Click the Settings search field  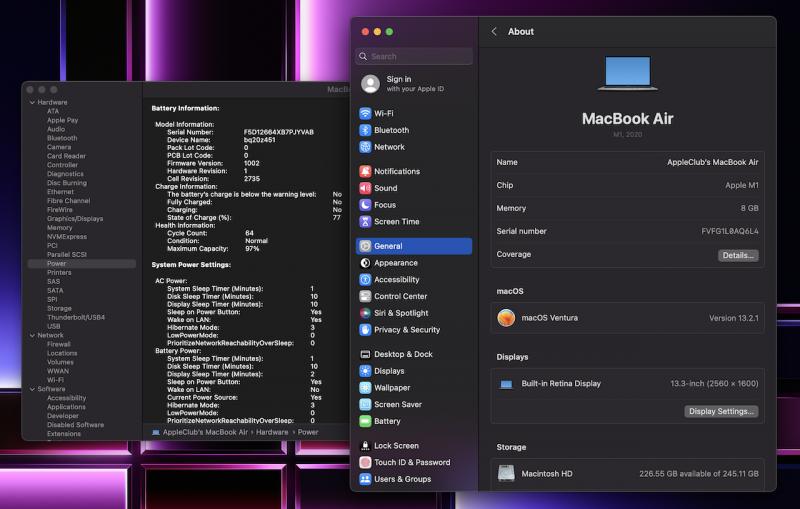tap(414, 56)
